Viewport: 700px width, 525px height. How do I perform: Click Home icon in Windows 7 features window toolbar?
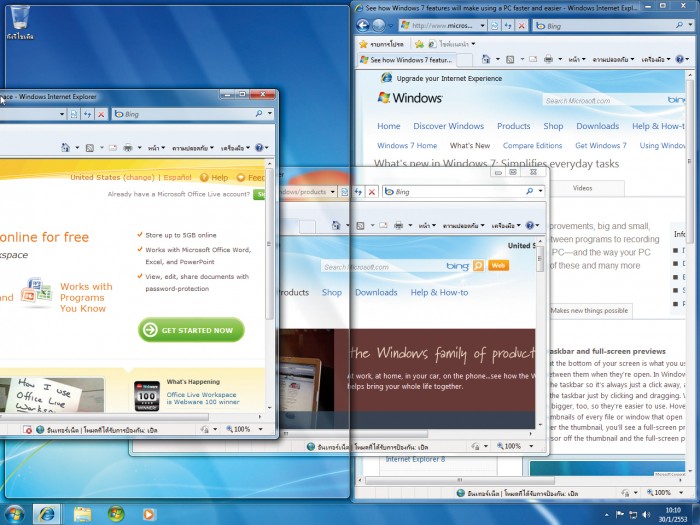[486, 59]
